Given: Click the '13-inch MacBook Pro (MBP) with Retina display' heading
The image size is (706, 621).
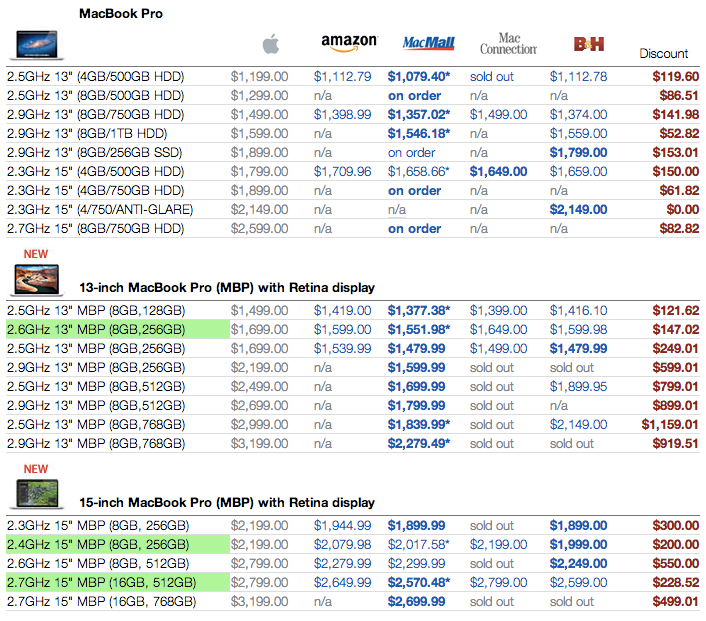Looking at the screenshot, I should pyautogui.click(x=227, y=288).
